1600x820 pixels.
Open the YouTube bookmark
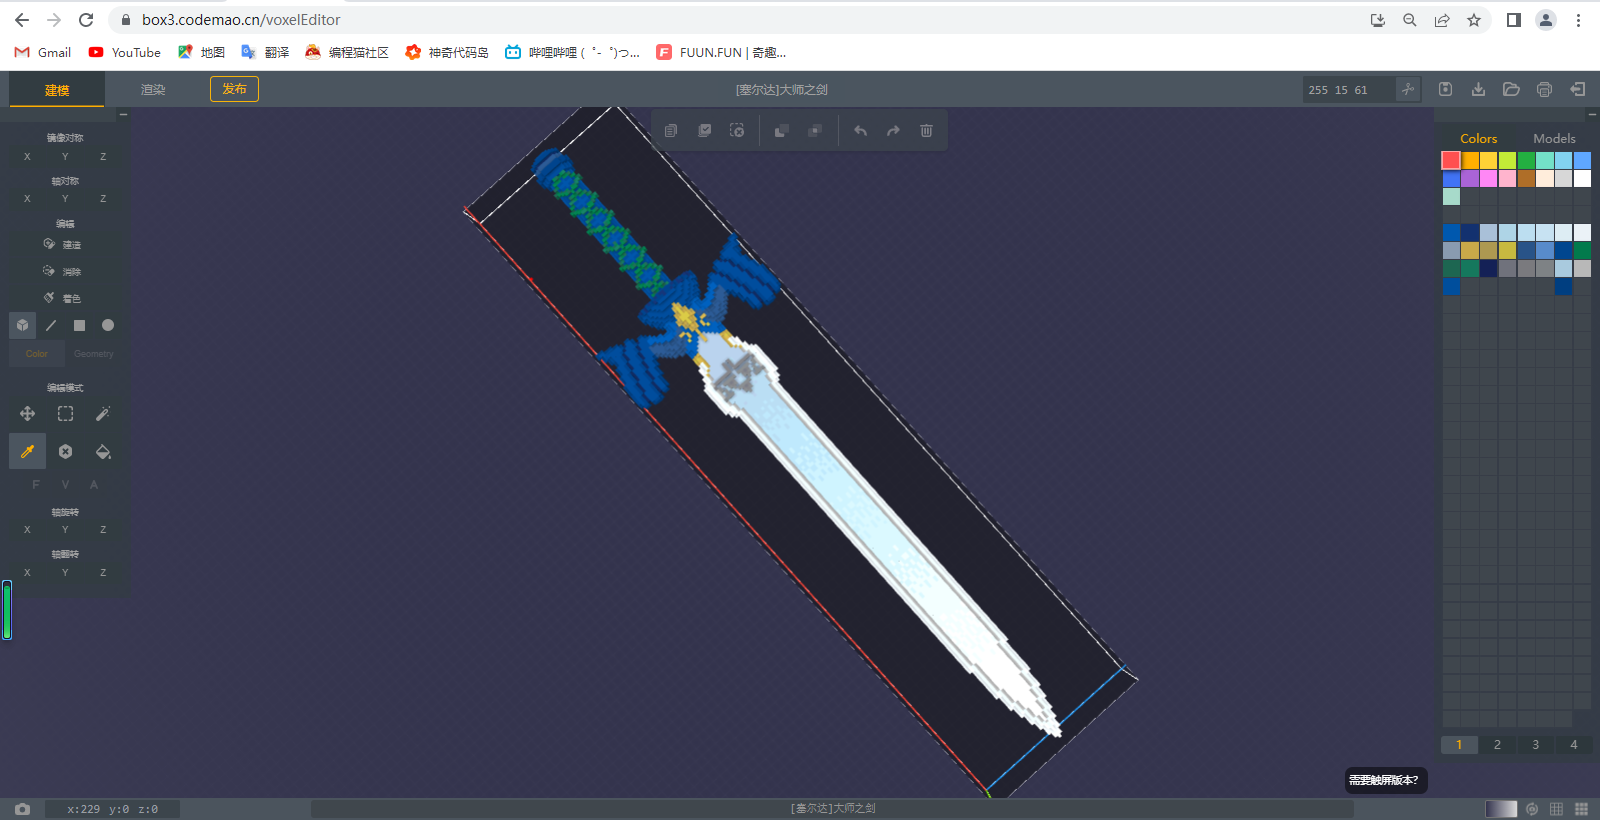(x=125, y=52)
